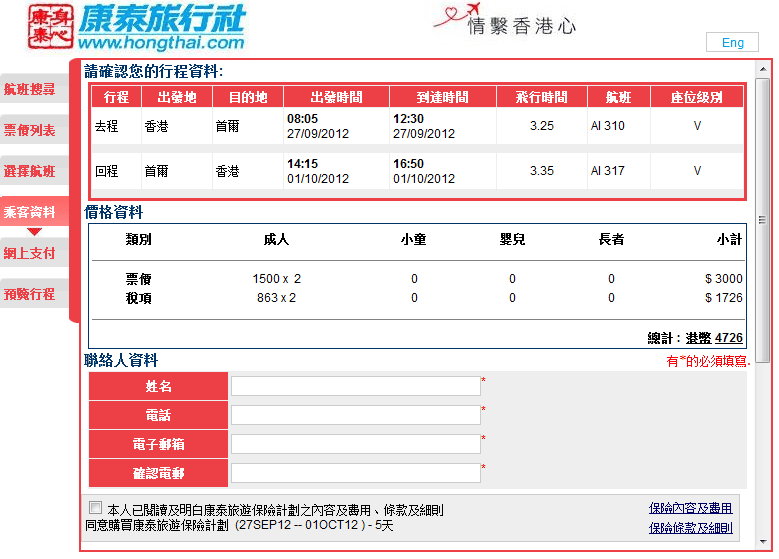The height and width of the screenshot is (559, 779).
Task: Switch language with the Eng button
Action: tap(732, 42)
